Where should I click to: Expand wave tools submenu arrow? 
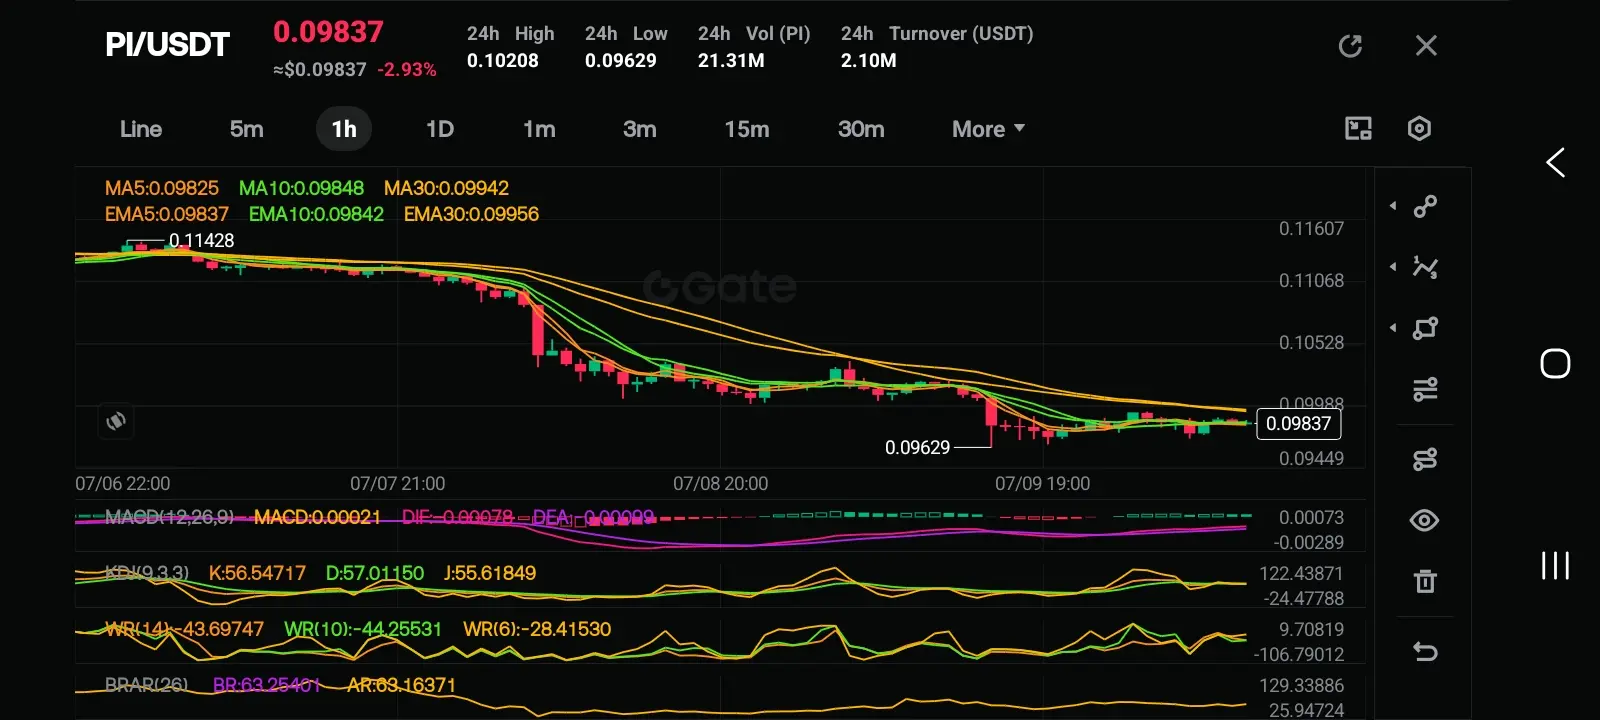point(1393,267)
